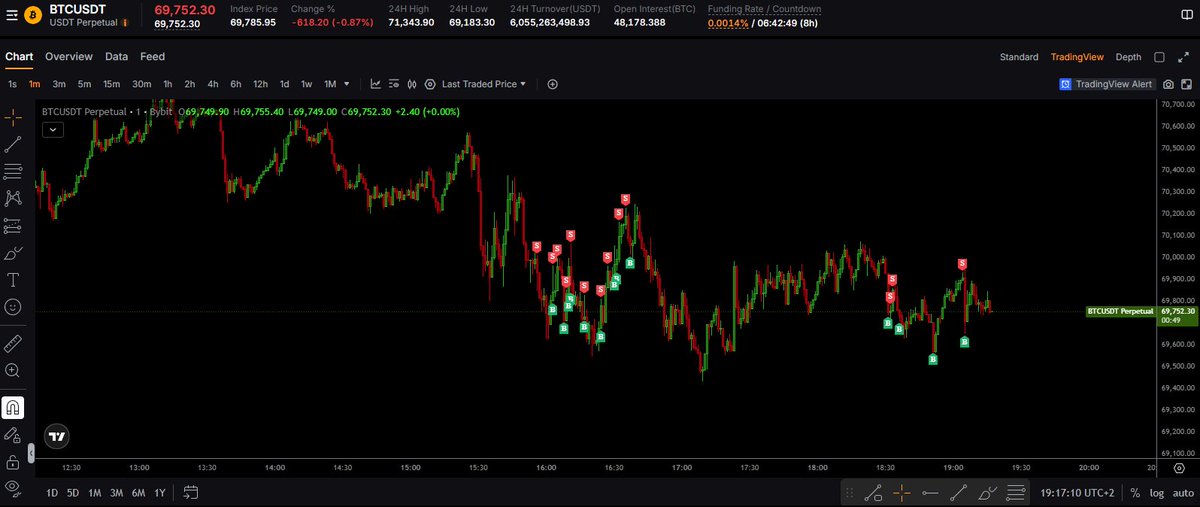Screen dimensions: 1200x507
Task: Open the Fibonacci retracement tools
Action: coord(13,172)
